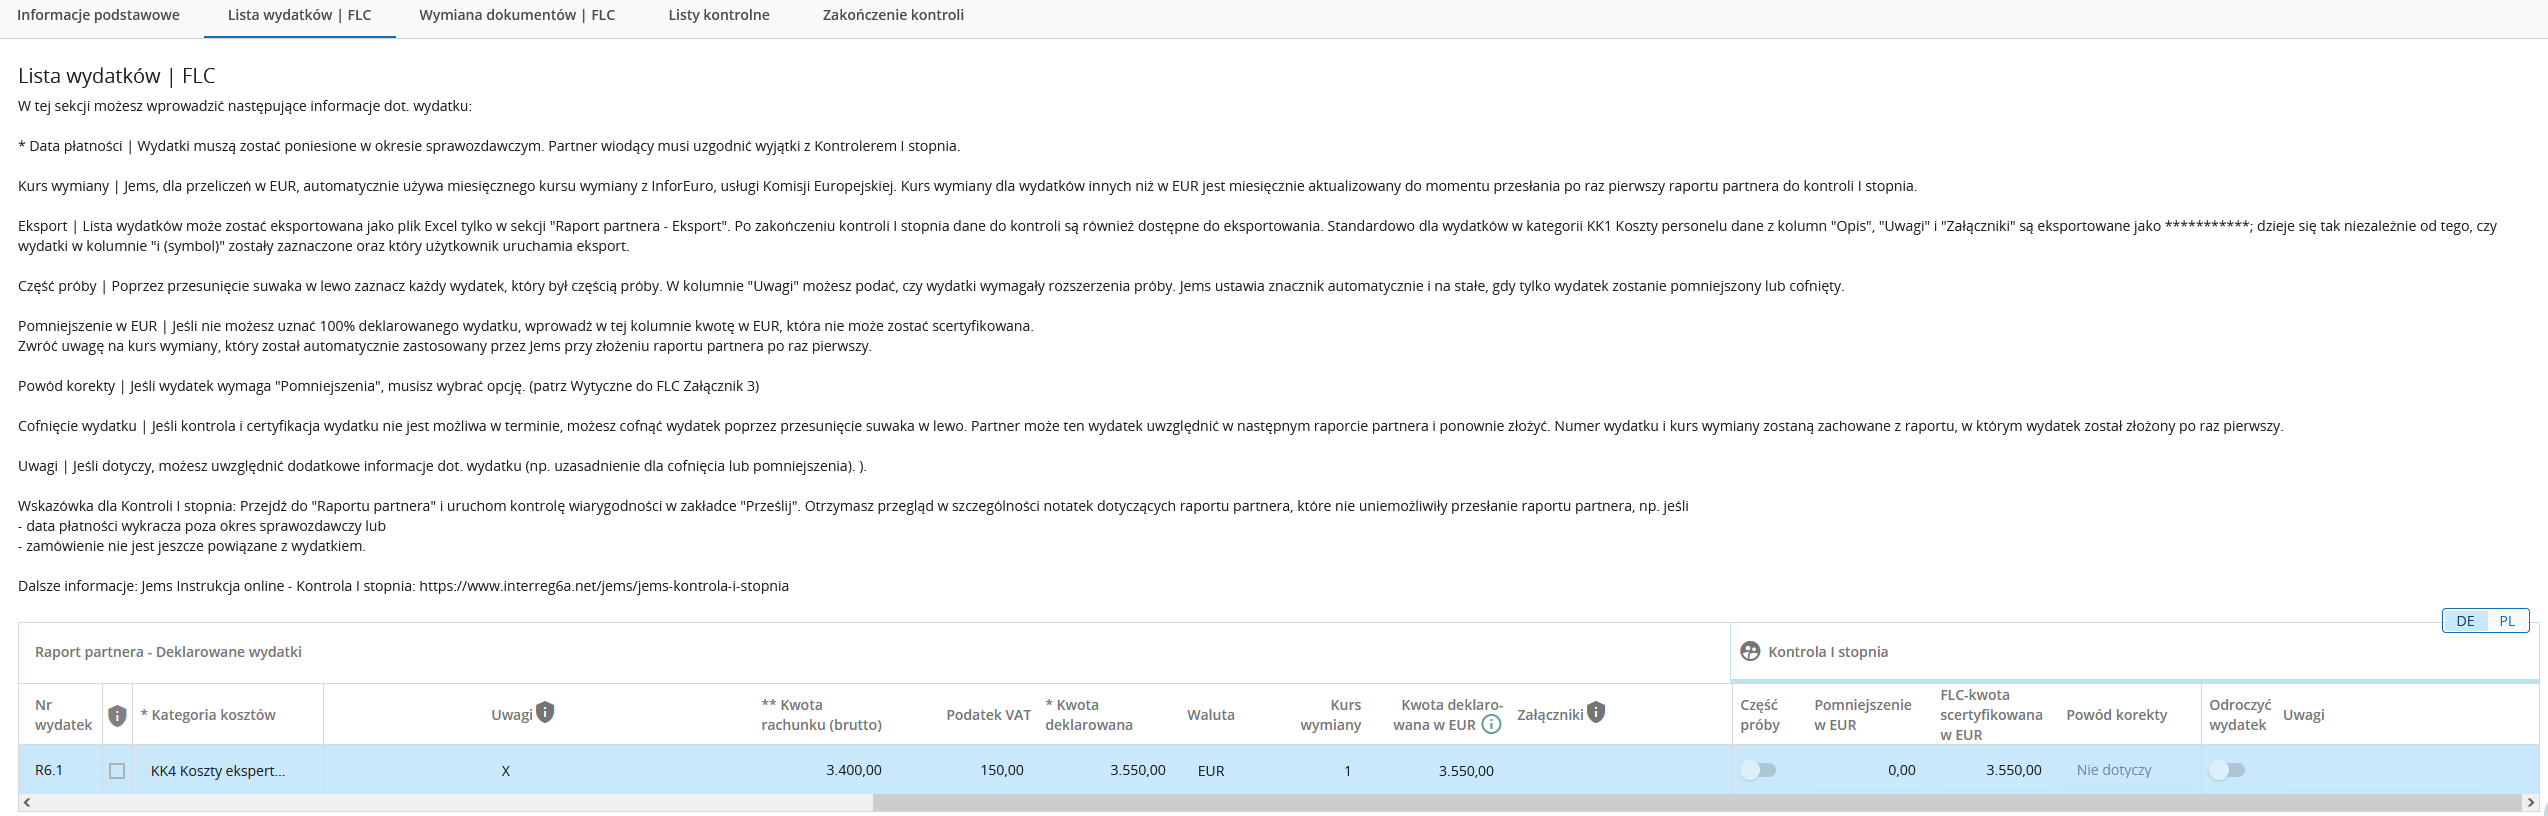
Task: Click the Pomniejszenie w EUR field showing 0,00
Action: click(1866, 770)
